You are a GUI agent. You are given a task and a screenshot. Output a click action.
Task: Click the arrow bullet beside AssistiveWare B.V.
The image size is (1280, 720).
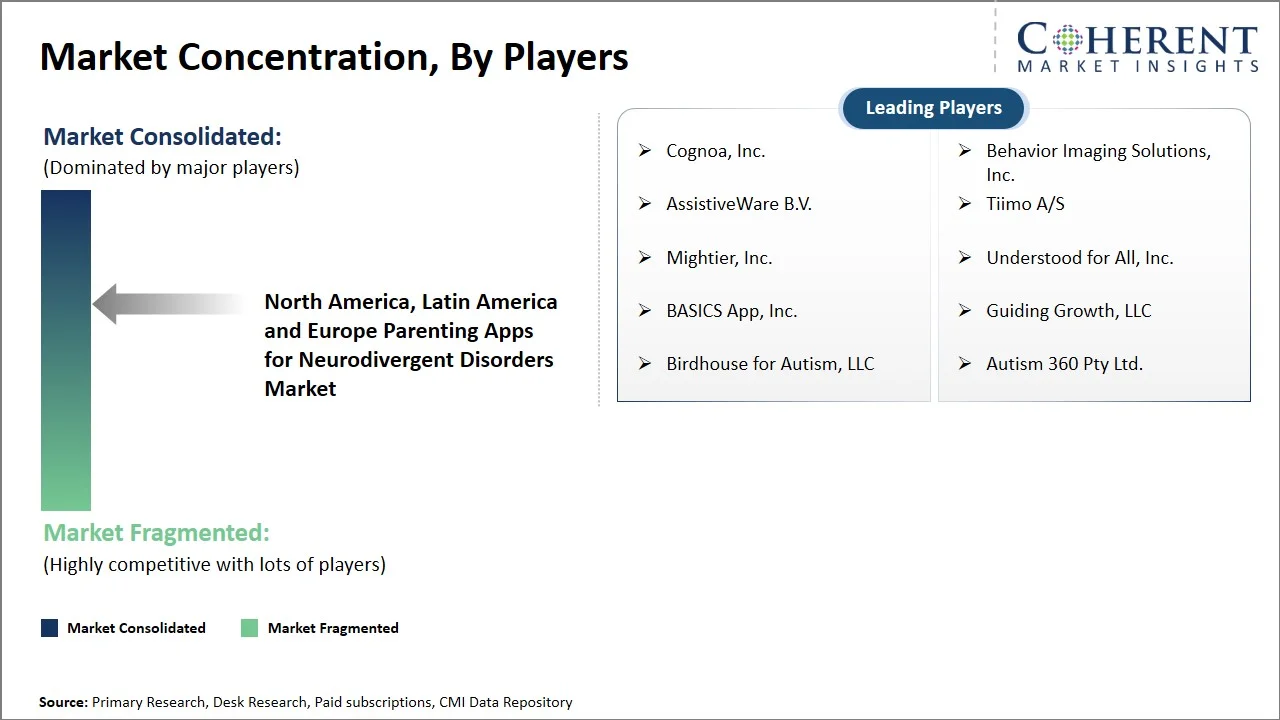point(645,204)
